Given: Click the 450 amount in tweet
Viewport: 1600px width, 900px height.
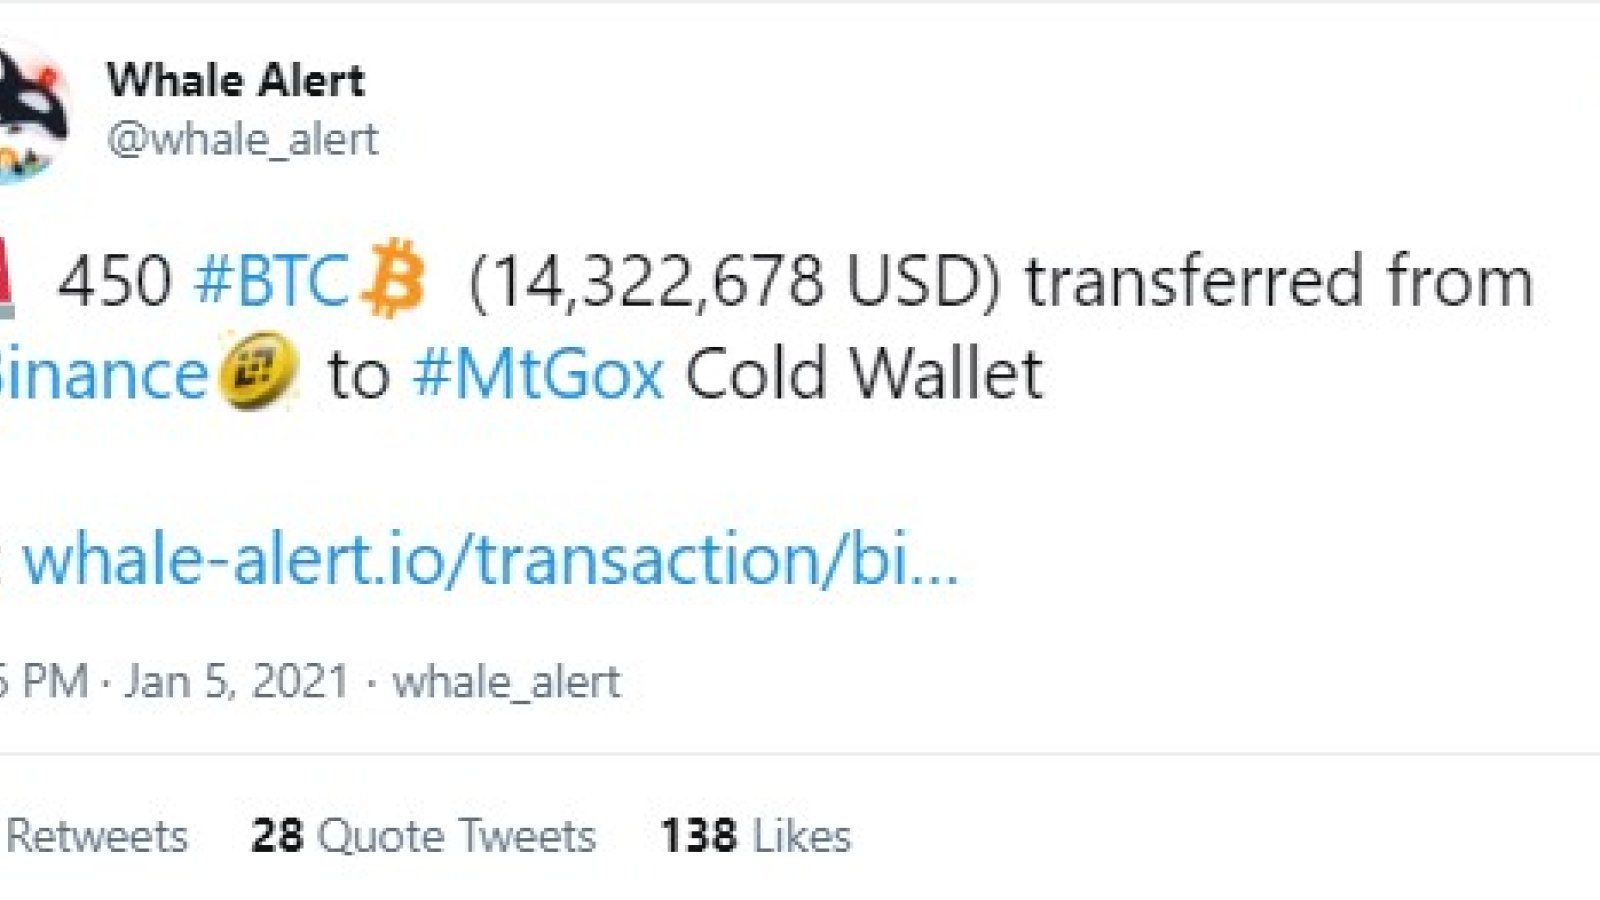Looking at the screenshot, I should (x=114, y=280).
